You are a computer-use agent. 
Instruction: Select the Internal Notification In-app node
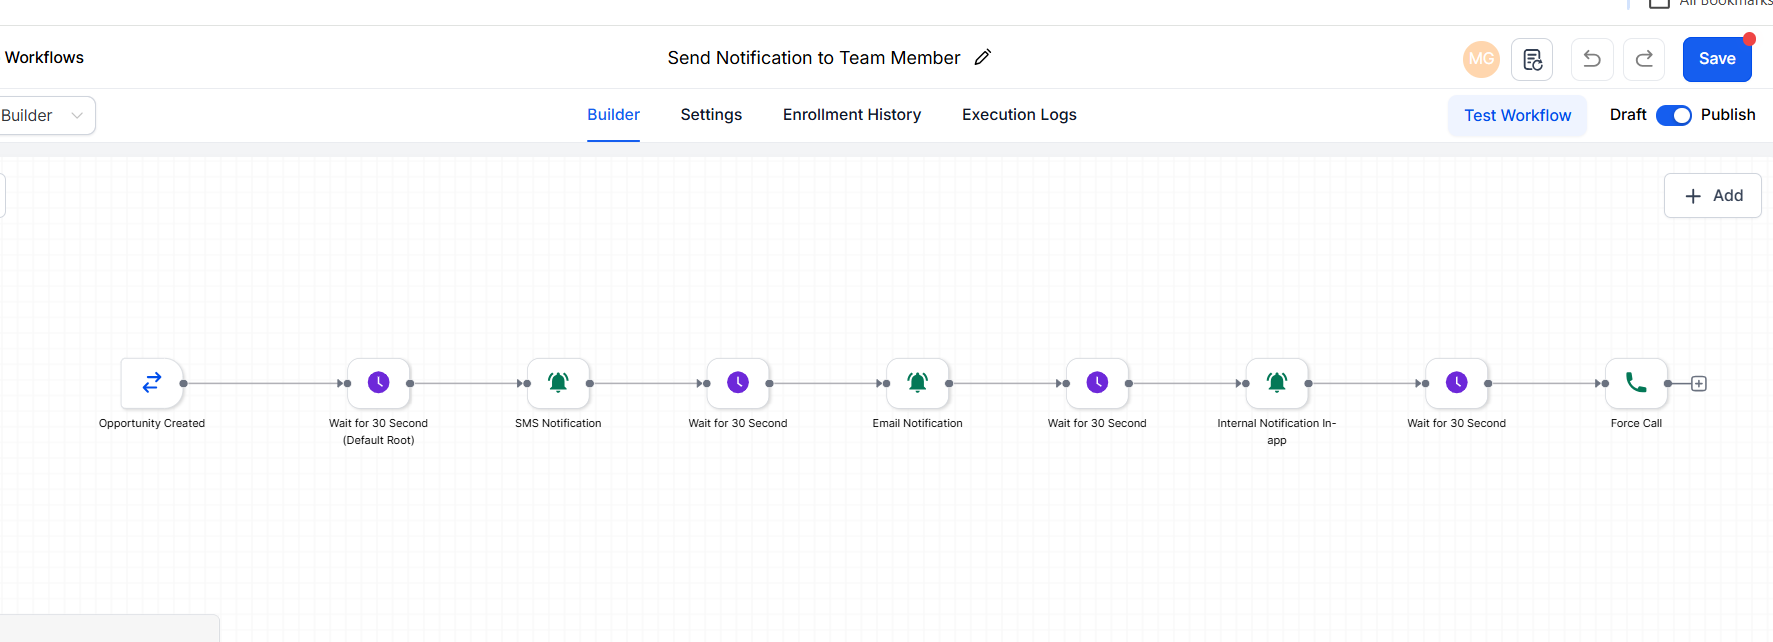1276,383
